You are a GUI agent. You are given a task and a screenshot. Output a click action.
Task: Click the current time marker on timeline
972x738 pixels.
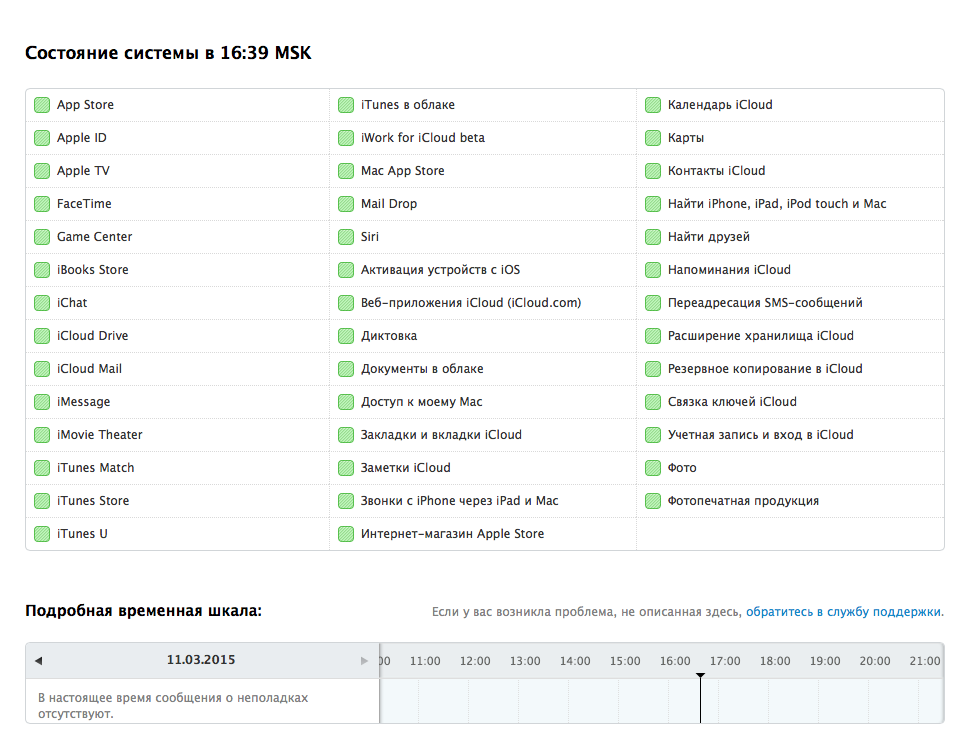tap(700, 698)
